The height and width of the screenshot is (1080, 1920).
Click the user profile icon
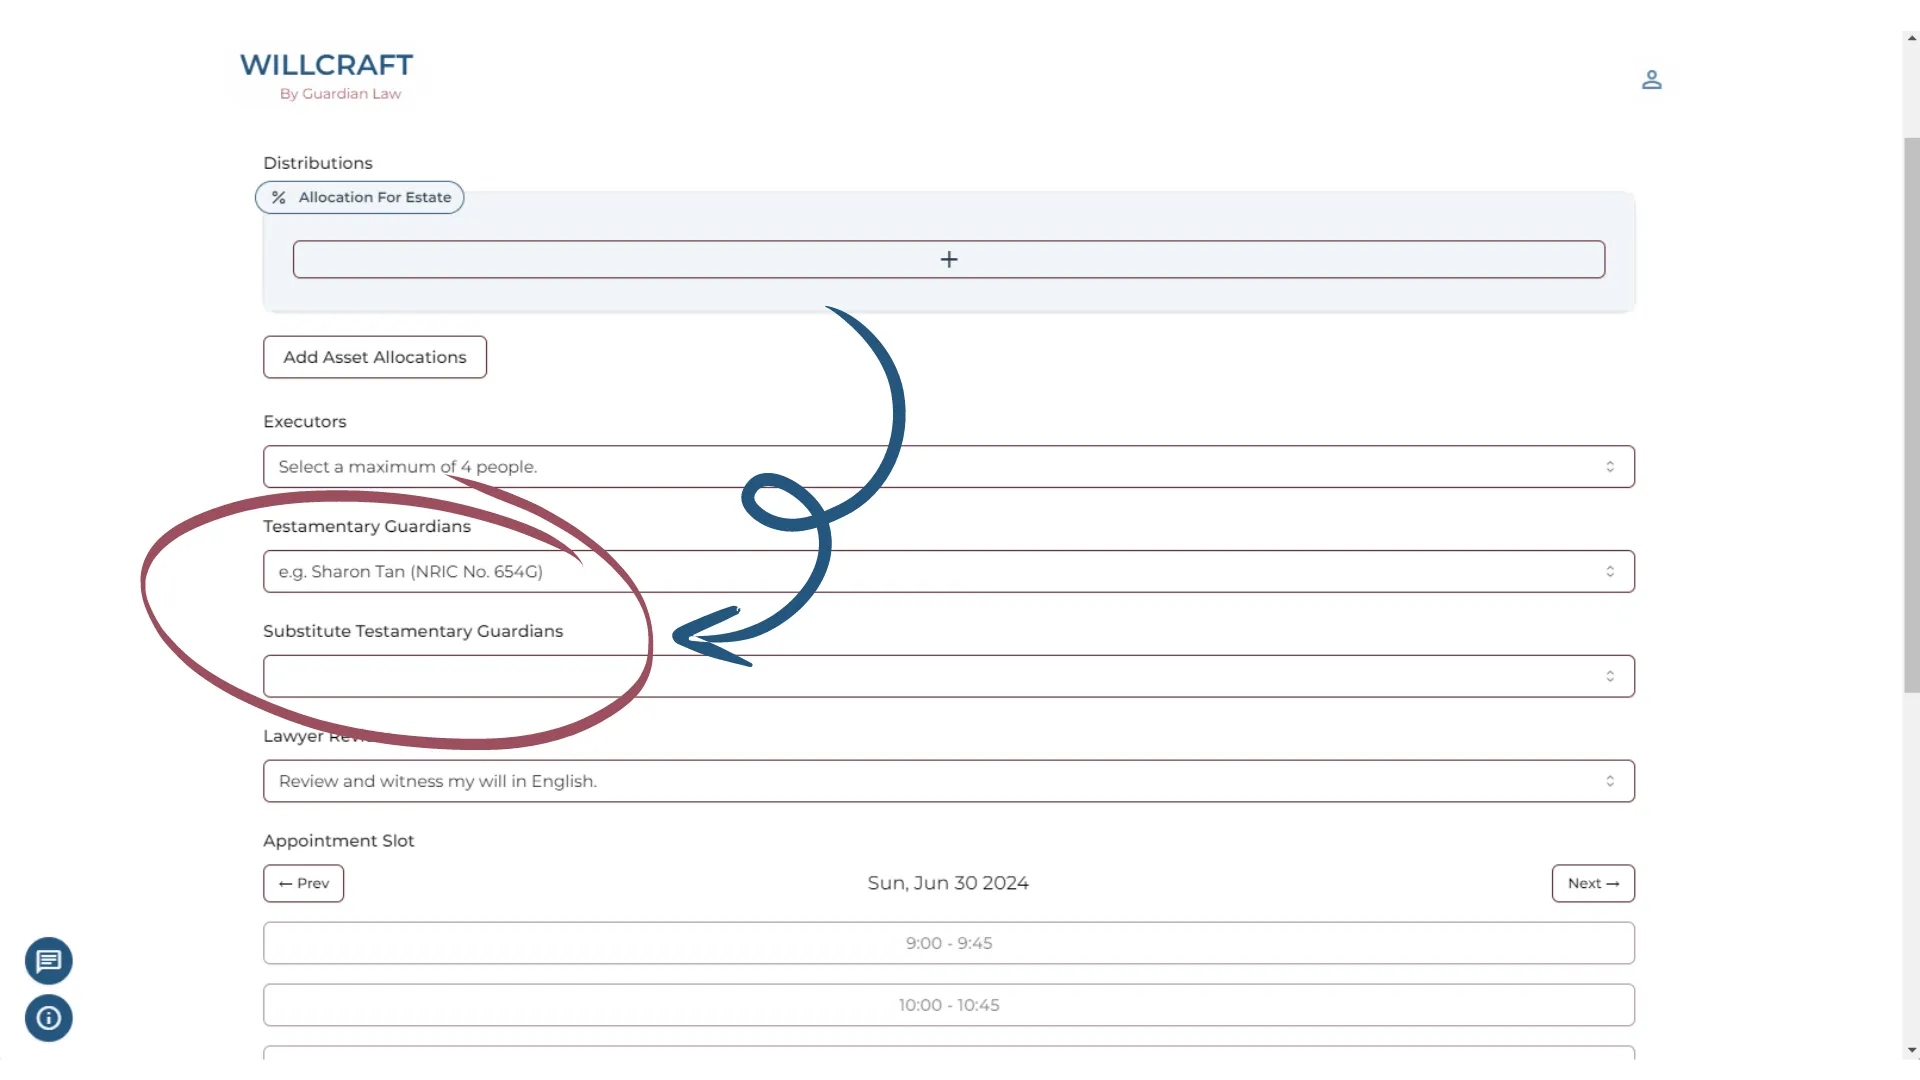pos(1651,79)
